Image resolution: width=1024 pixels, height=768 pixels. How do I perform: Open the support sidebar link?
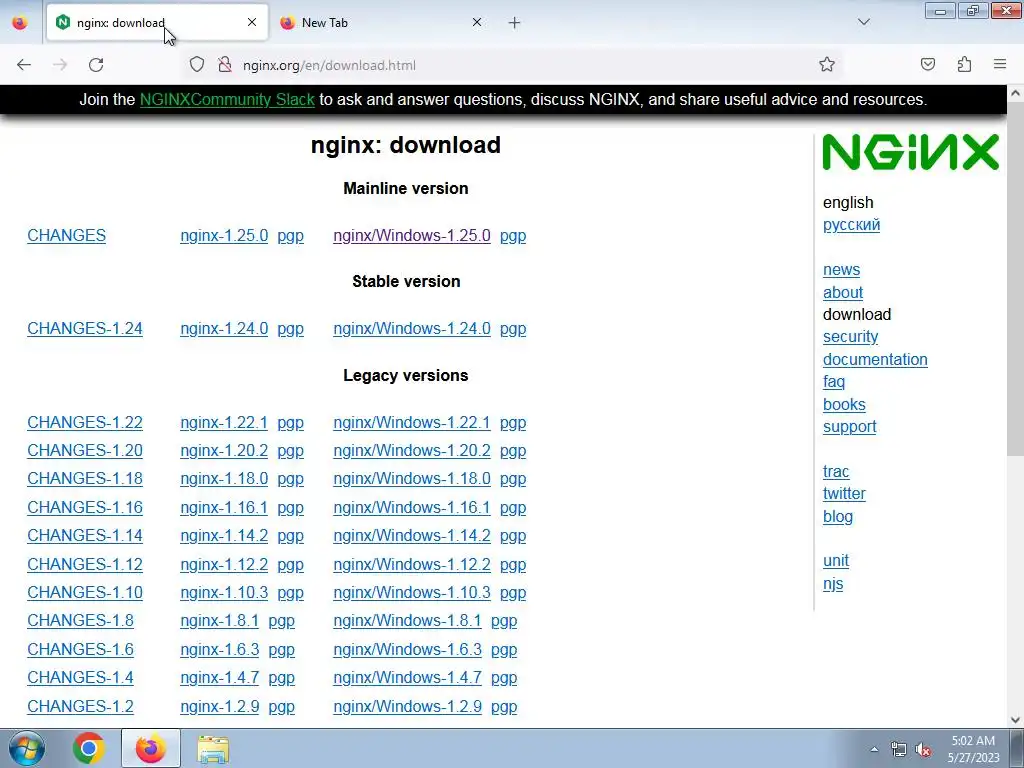850,426
